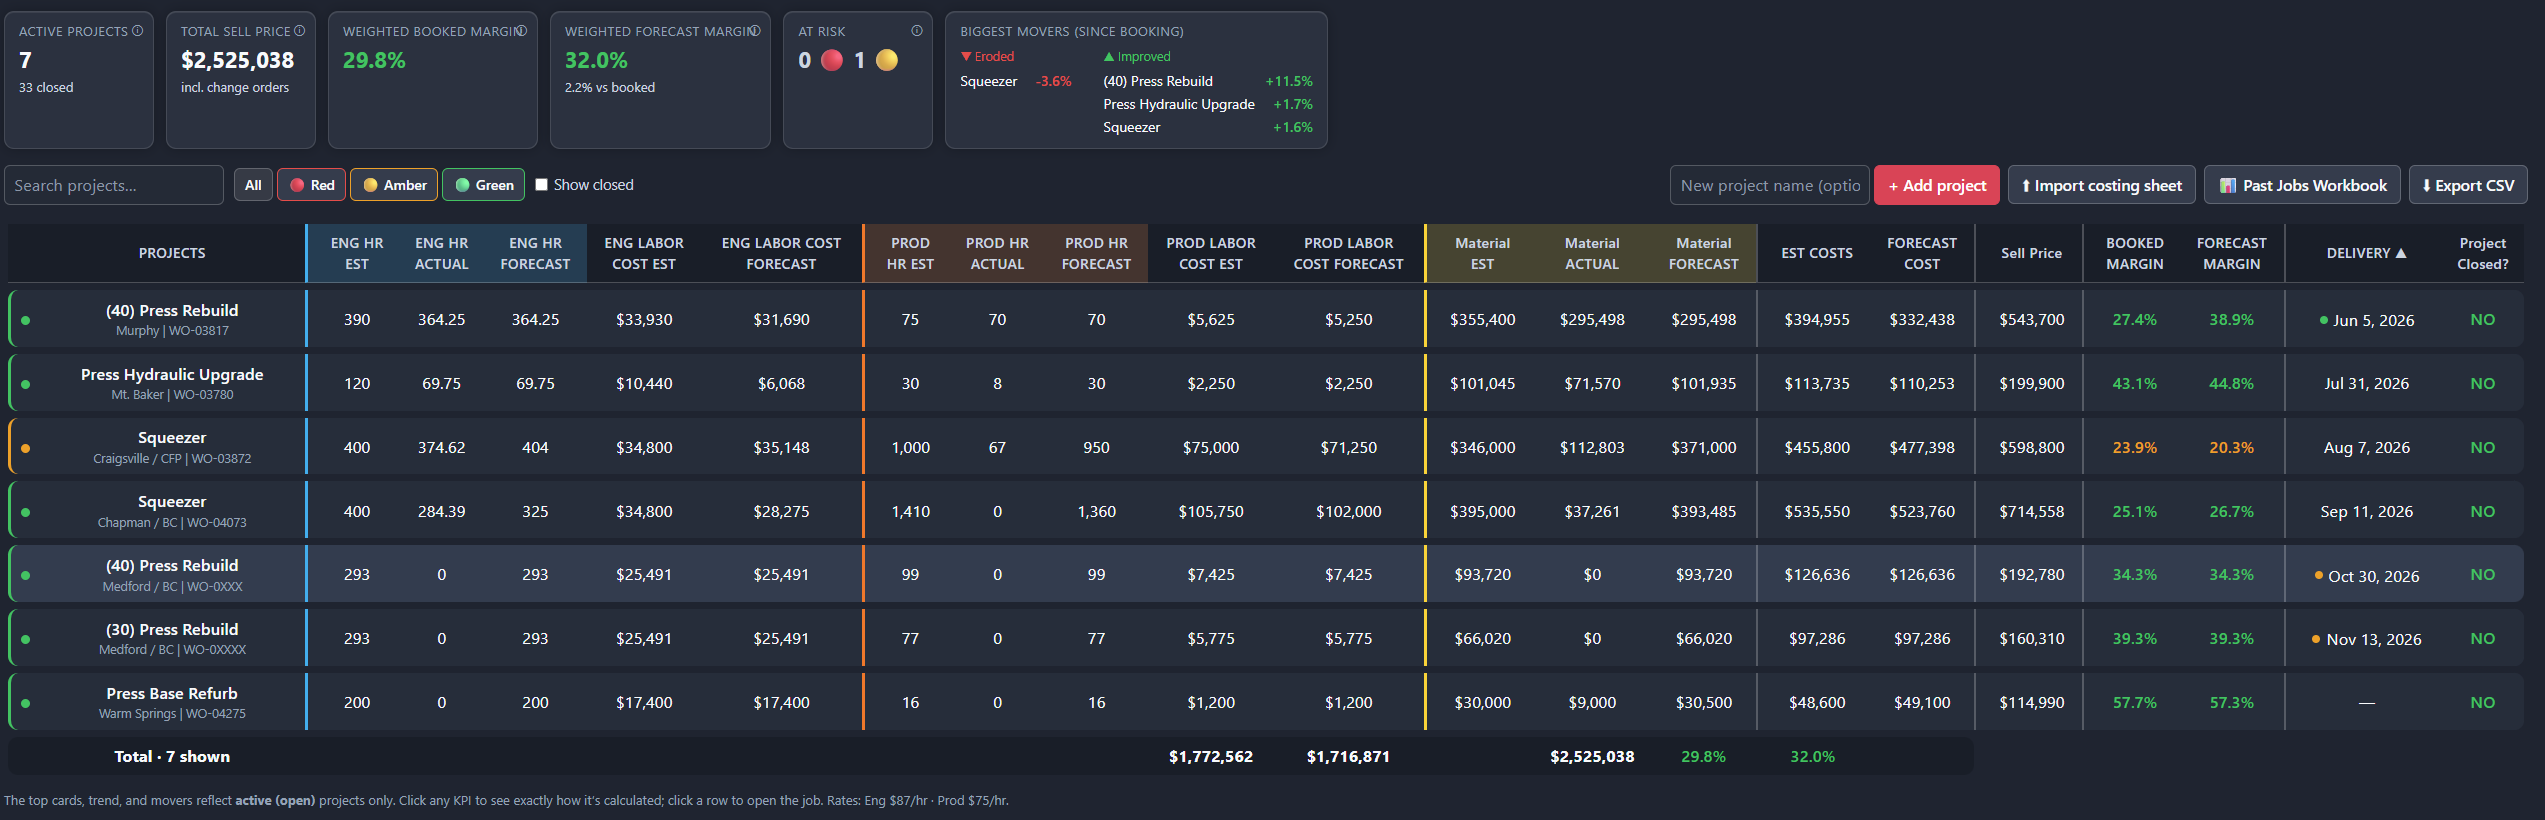This screenshot has height=820, width=2545.
Task: Click the green Improved triangle in Biggest Movers
Action: pos(1109,56)
